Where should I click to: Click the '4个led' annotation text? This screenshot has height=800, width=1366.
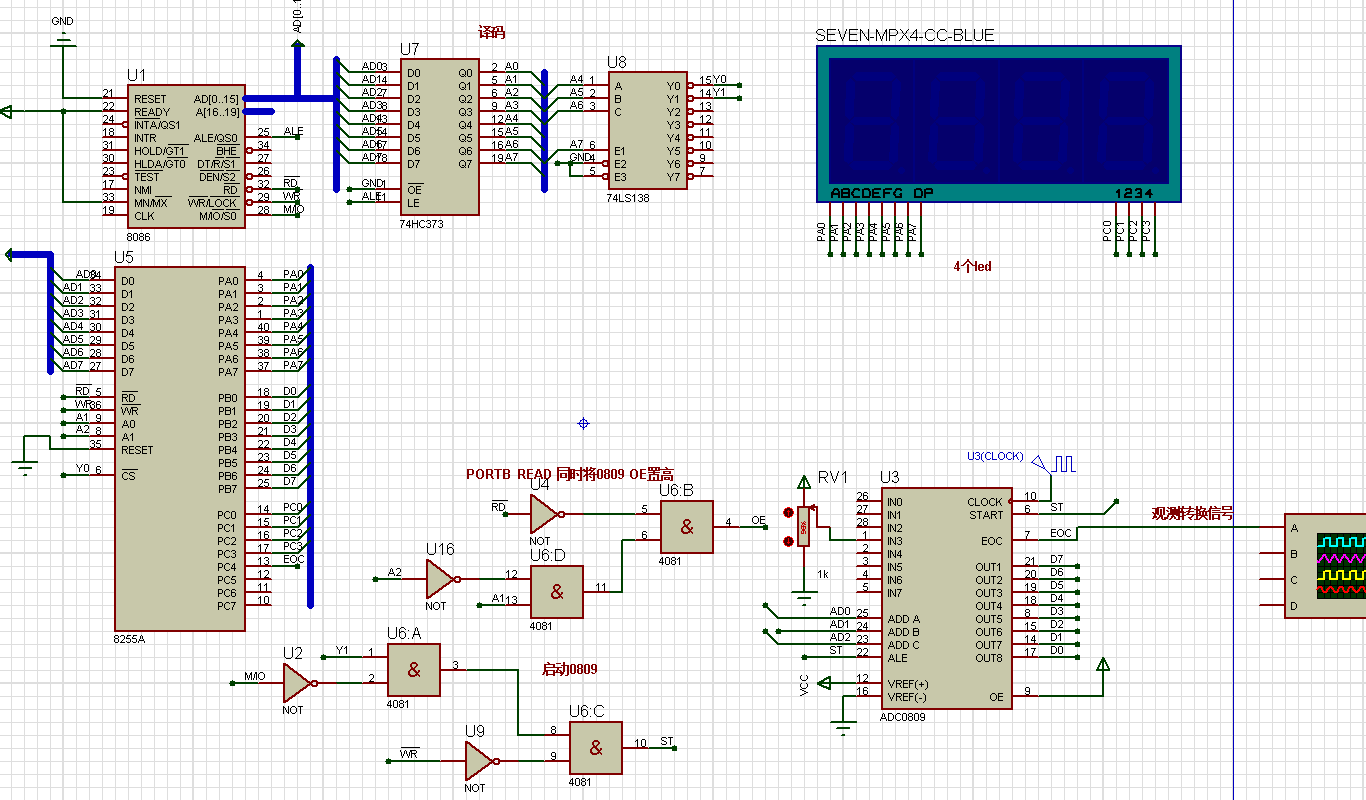[x=972, y=267]
